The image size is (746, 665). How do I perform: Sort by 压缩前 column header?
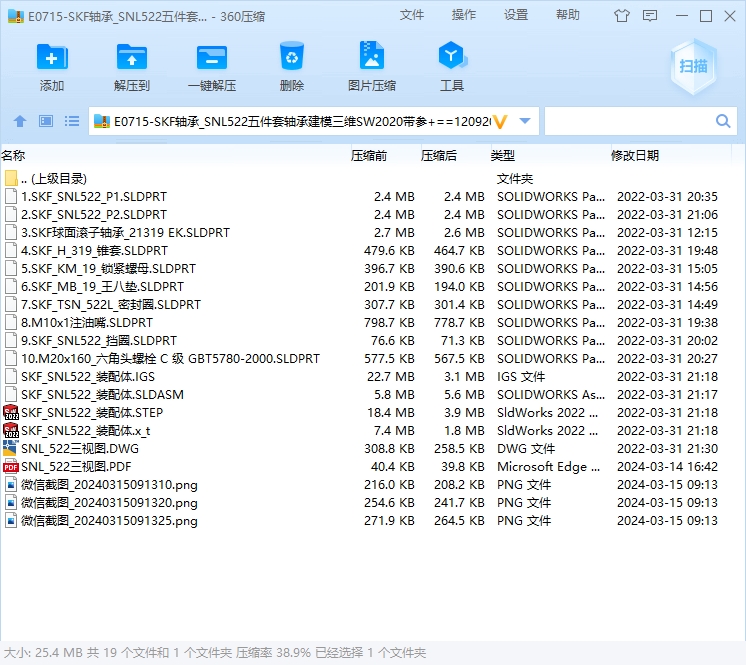(x=369, y=156)
